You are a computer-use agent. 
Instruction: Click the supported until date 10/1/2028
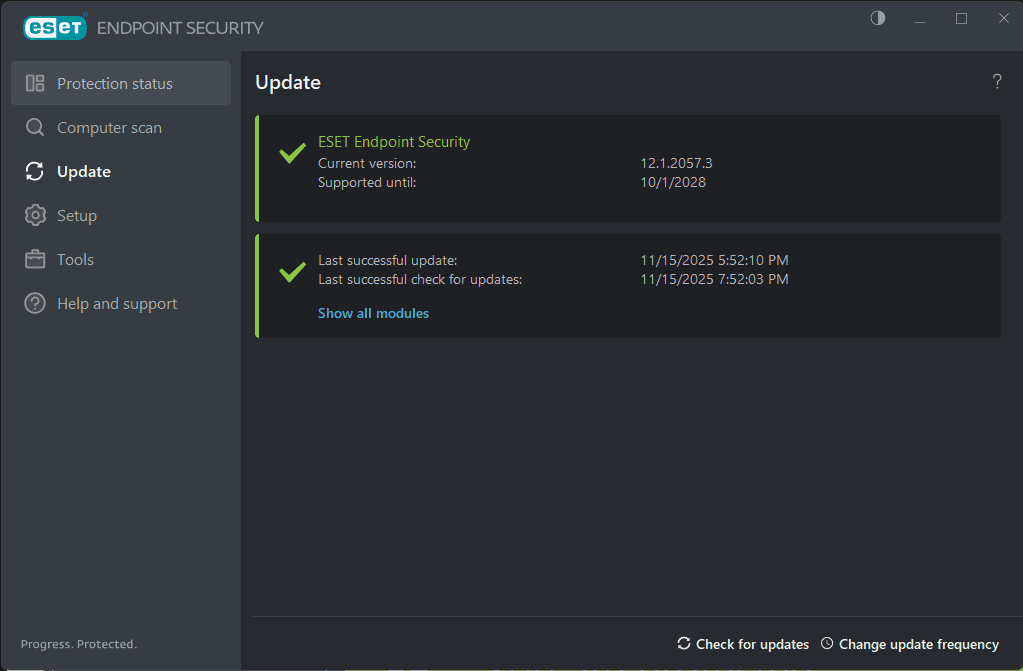pos(673,182)
